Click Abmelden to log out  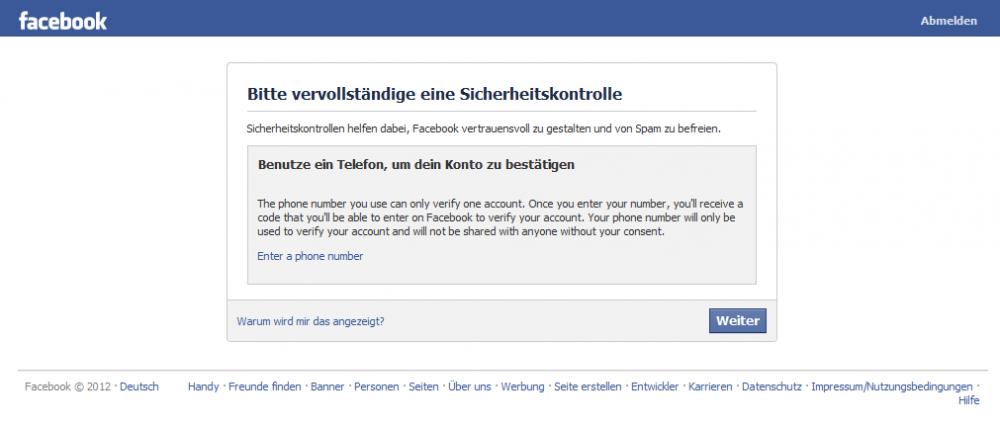click(948, 21)
